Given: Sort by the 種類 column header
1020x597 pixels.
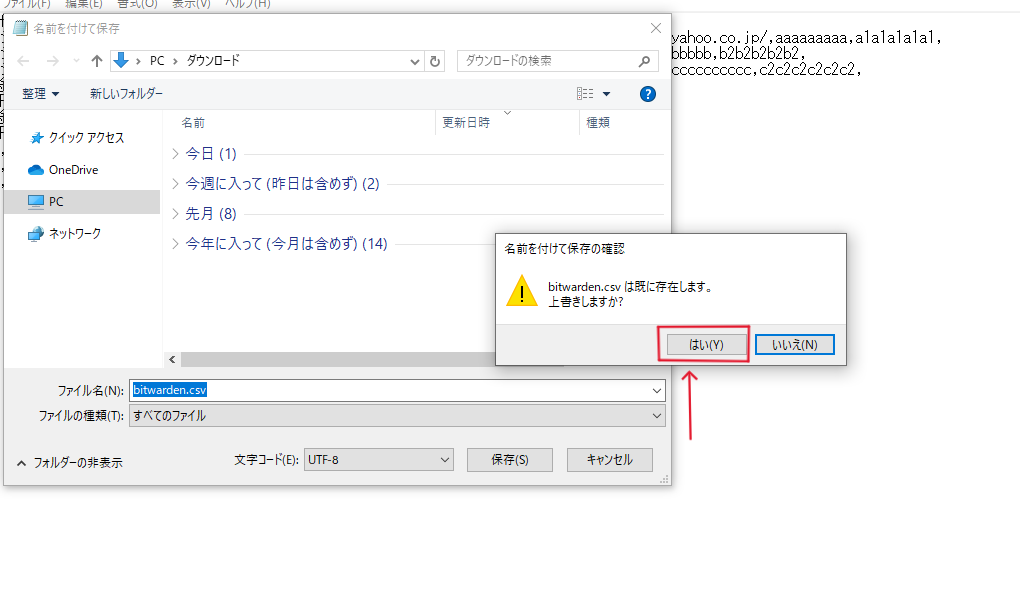Looking at the screenshot, I should pos(598,122).
